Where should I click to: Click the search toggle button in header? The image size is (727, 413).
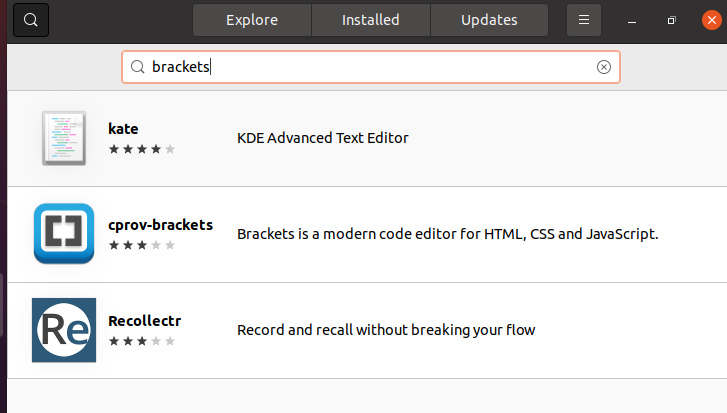point(30,20)
